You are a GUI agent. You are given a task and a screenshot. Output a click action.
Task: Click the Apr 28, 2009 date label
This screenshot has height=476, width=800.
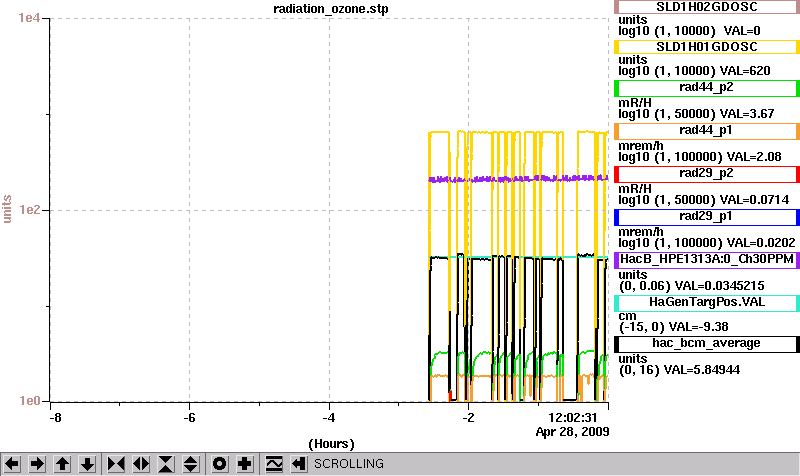(572, 432)
